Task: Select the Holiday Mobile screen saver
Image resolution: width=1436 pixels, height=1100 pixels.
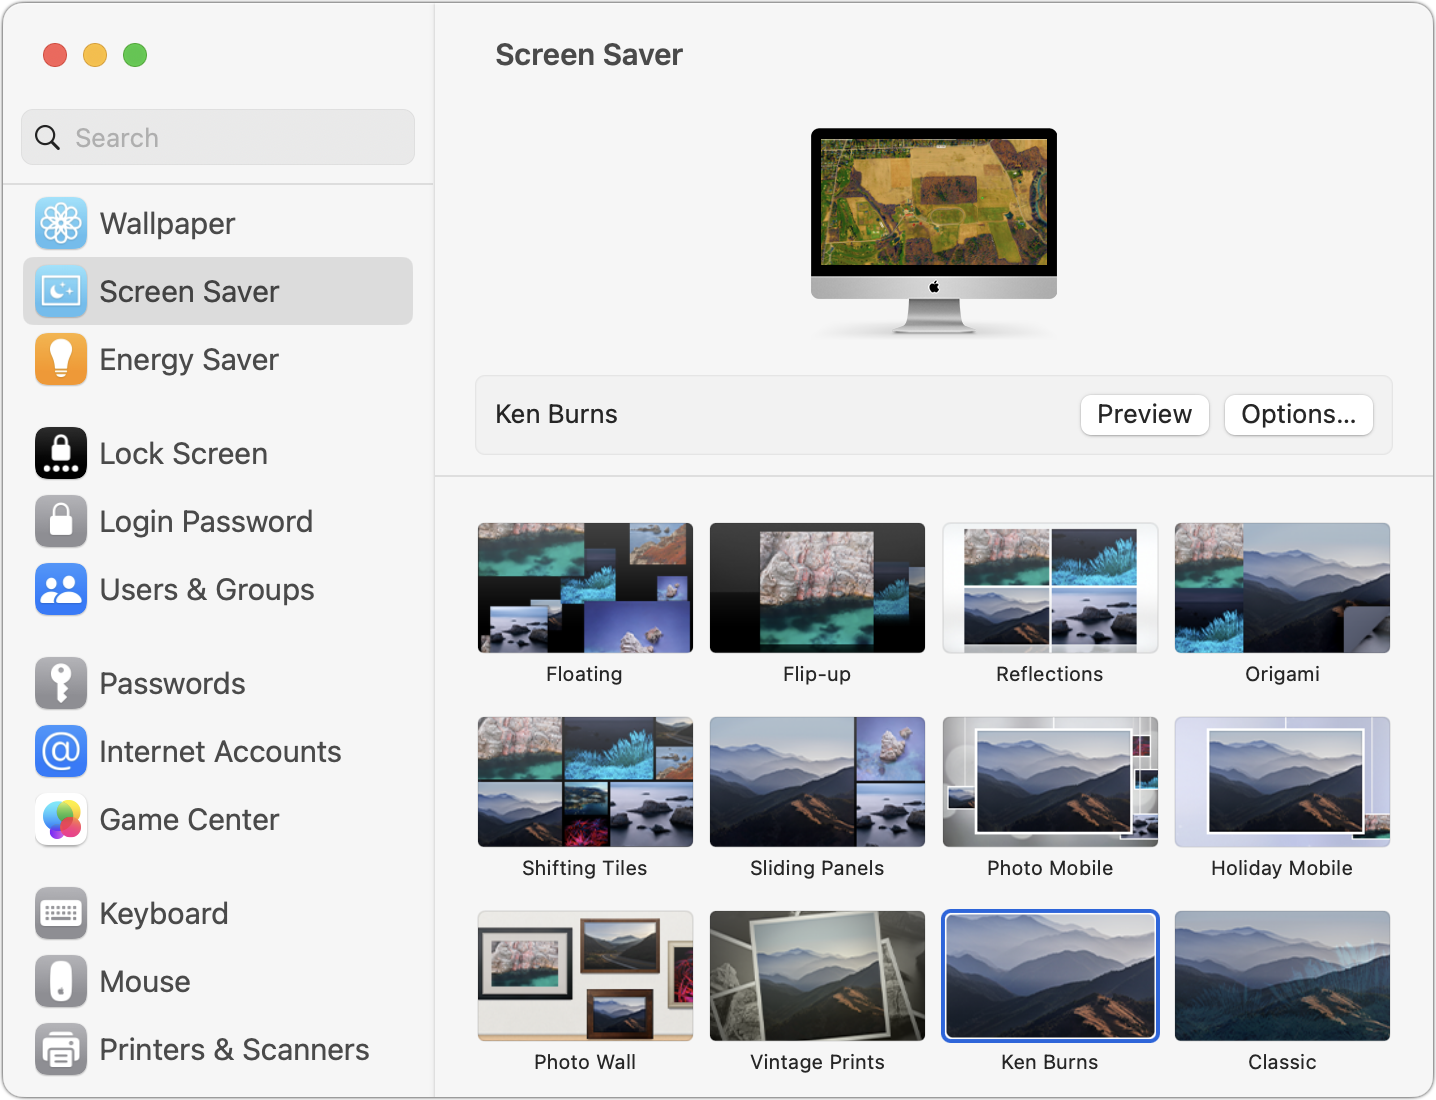Action: (x=1282, y=782)
